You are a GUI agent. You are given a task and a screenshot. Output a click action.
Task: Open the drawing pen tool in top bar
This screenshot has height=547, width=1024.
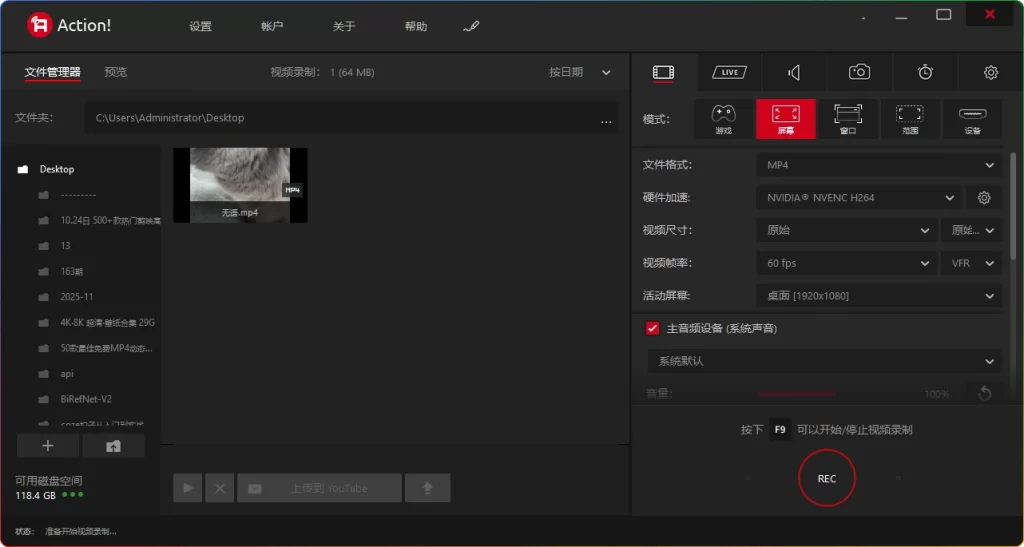pos(471,27)
